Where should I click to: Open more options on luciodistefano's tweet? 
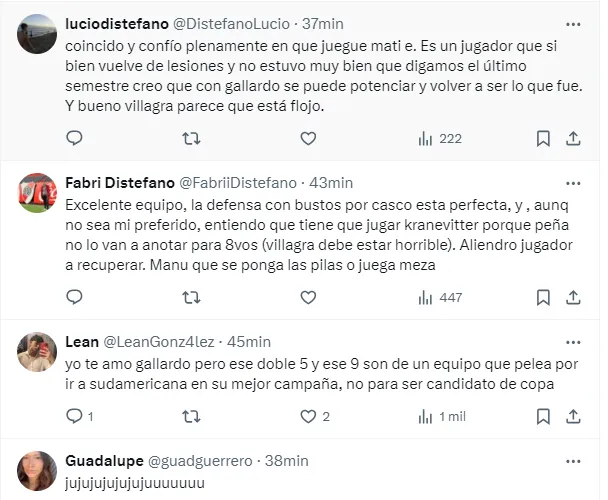pos(572,23)
